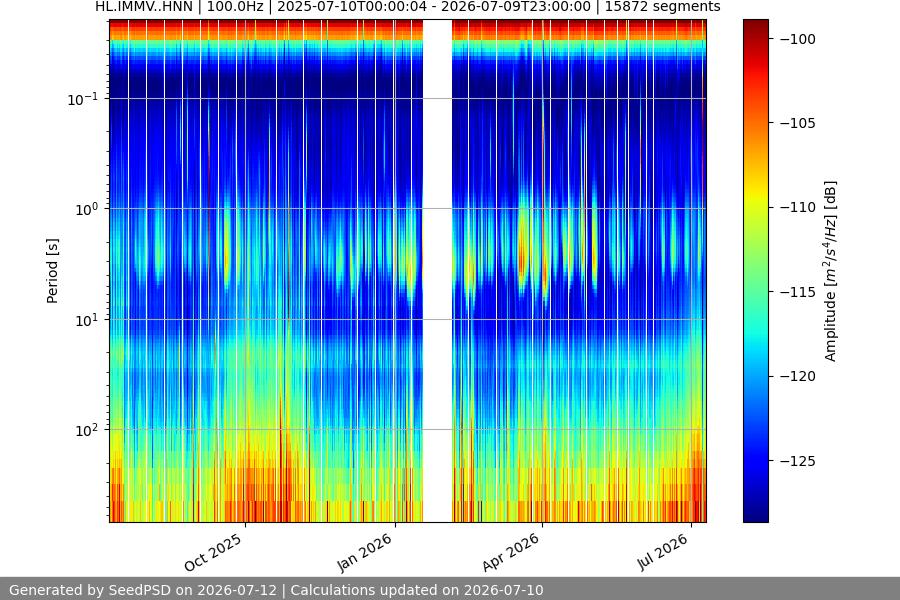The image size is (900, 600).
Task: Click the Oct 2025 x-axis label
Action: pyautogui.click(x=213, y=553)
